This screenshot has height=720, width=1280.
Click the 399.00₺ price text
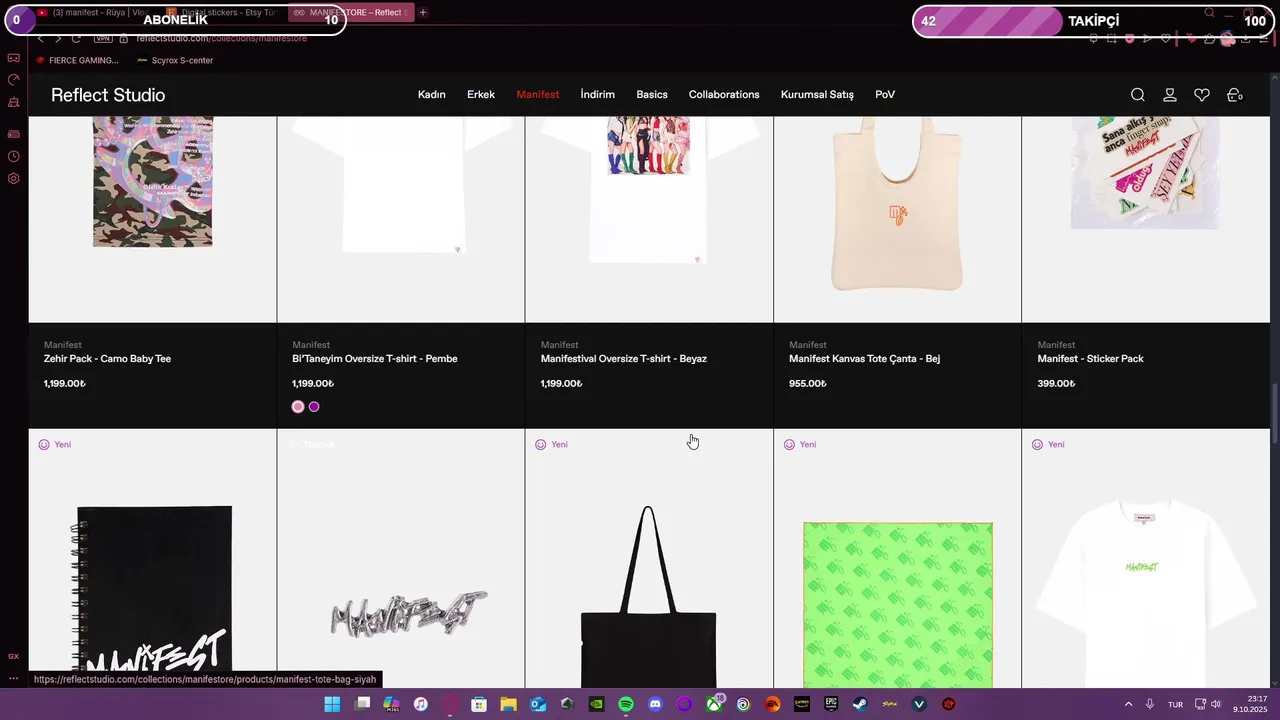(x=1056, y=384)
